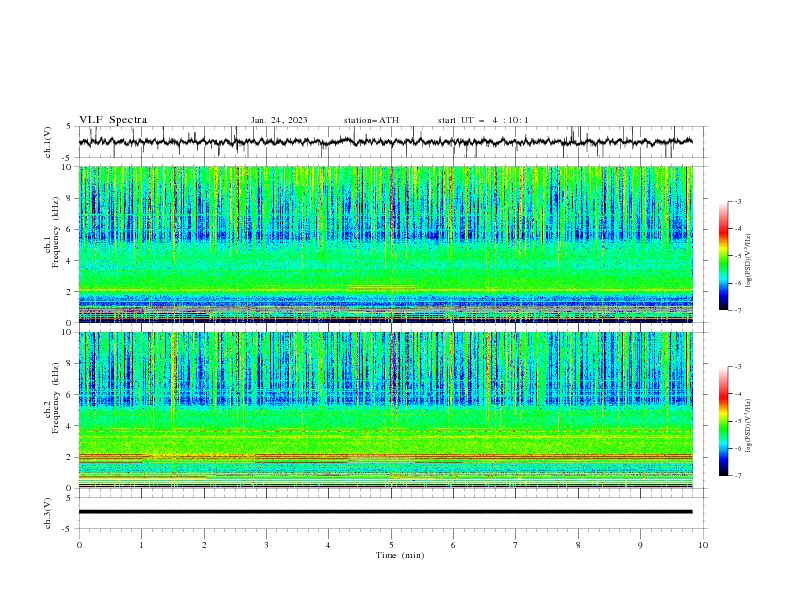Click the '1' tick on time axis
This screenshot has height=612, width=792.
[141, 545]
